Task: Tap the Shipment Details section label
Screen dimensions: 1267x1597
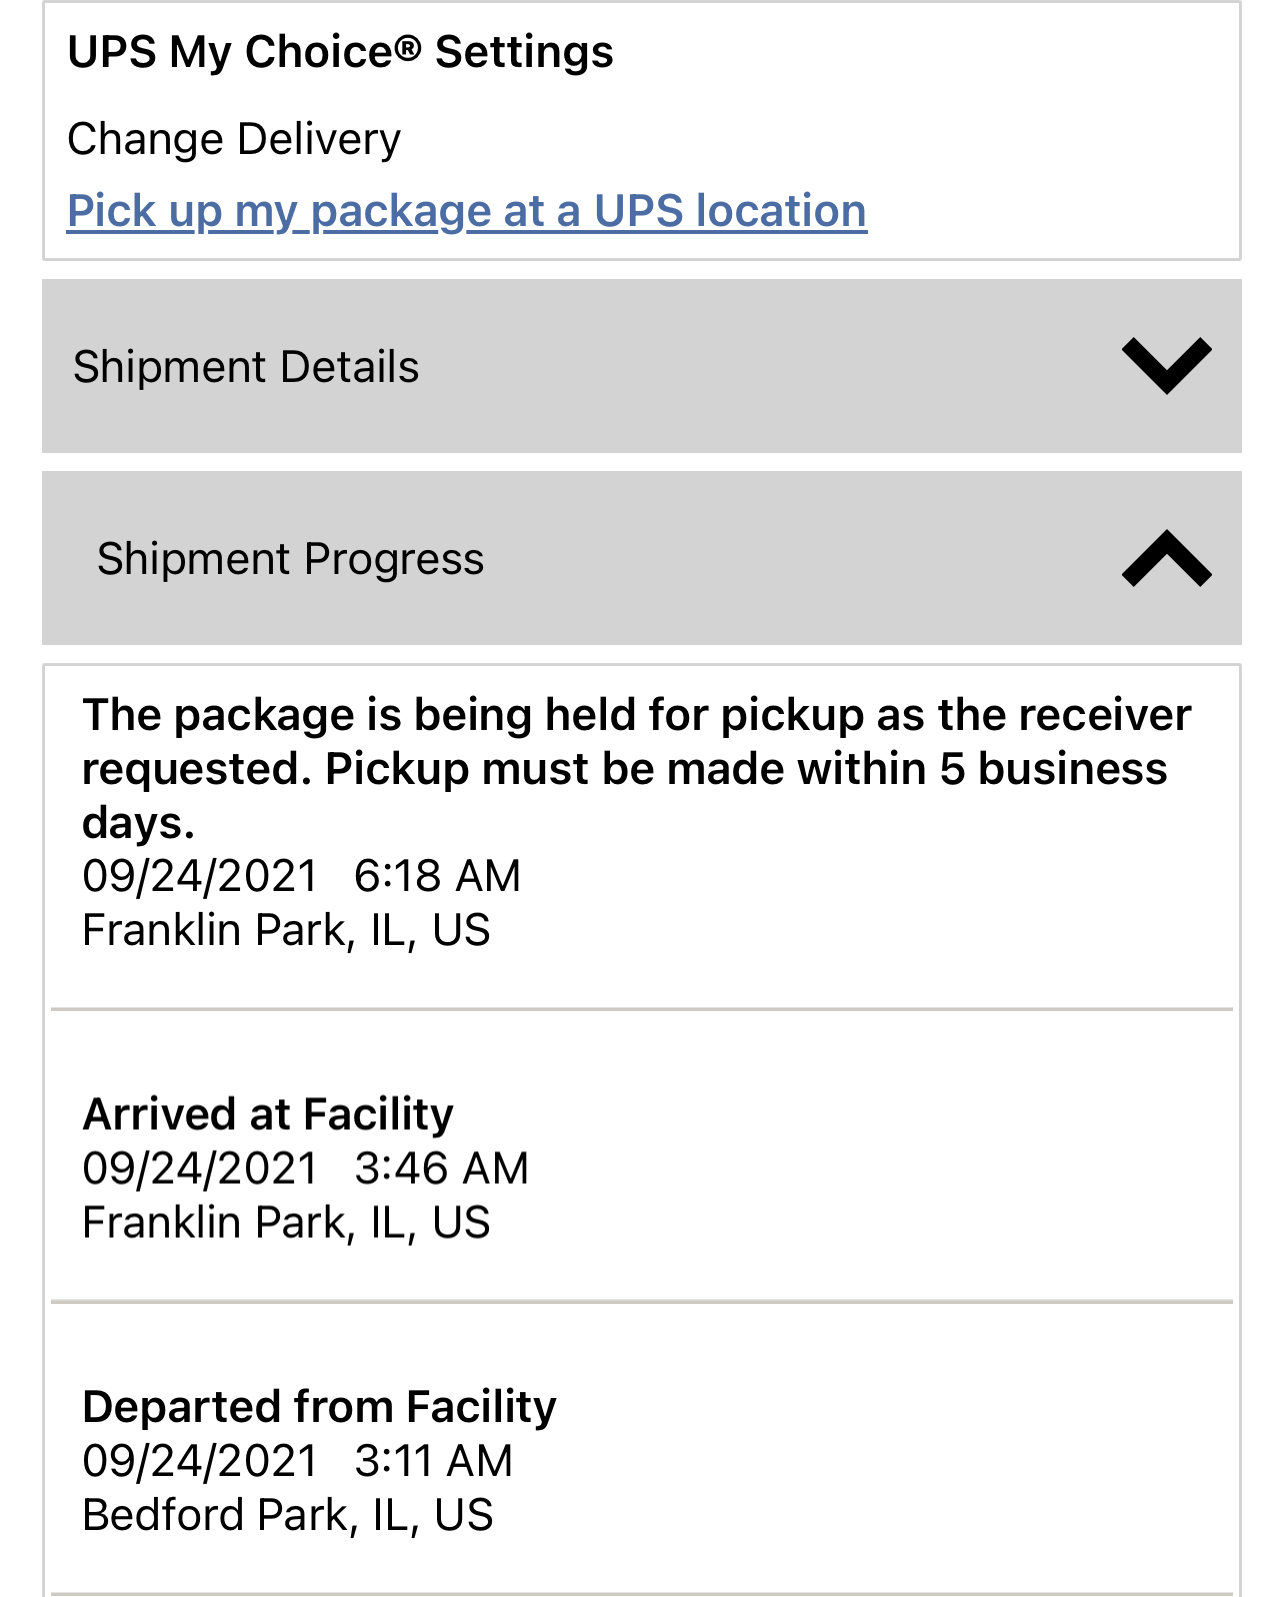Action: [x=246, y=367]
